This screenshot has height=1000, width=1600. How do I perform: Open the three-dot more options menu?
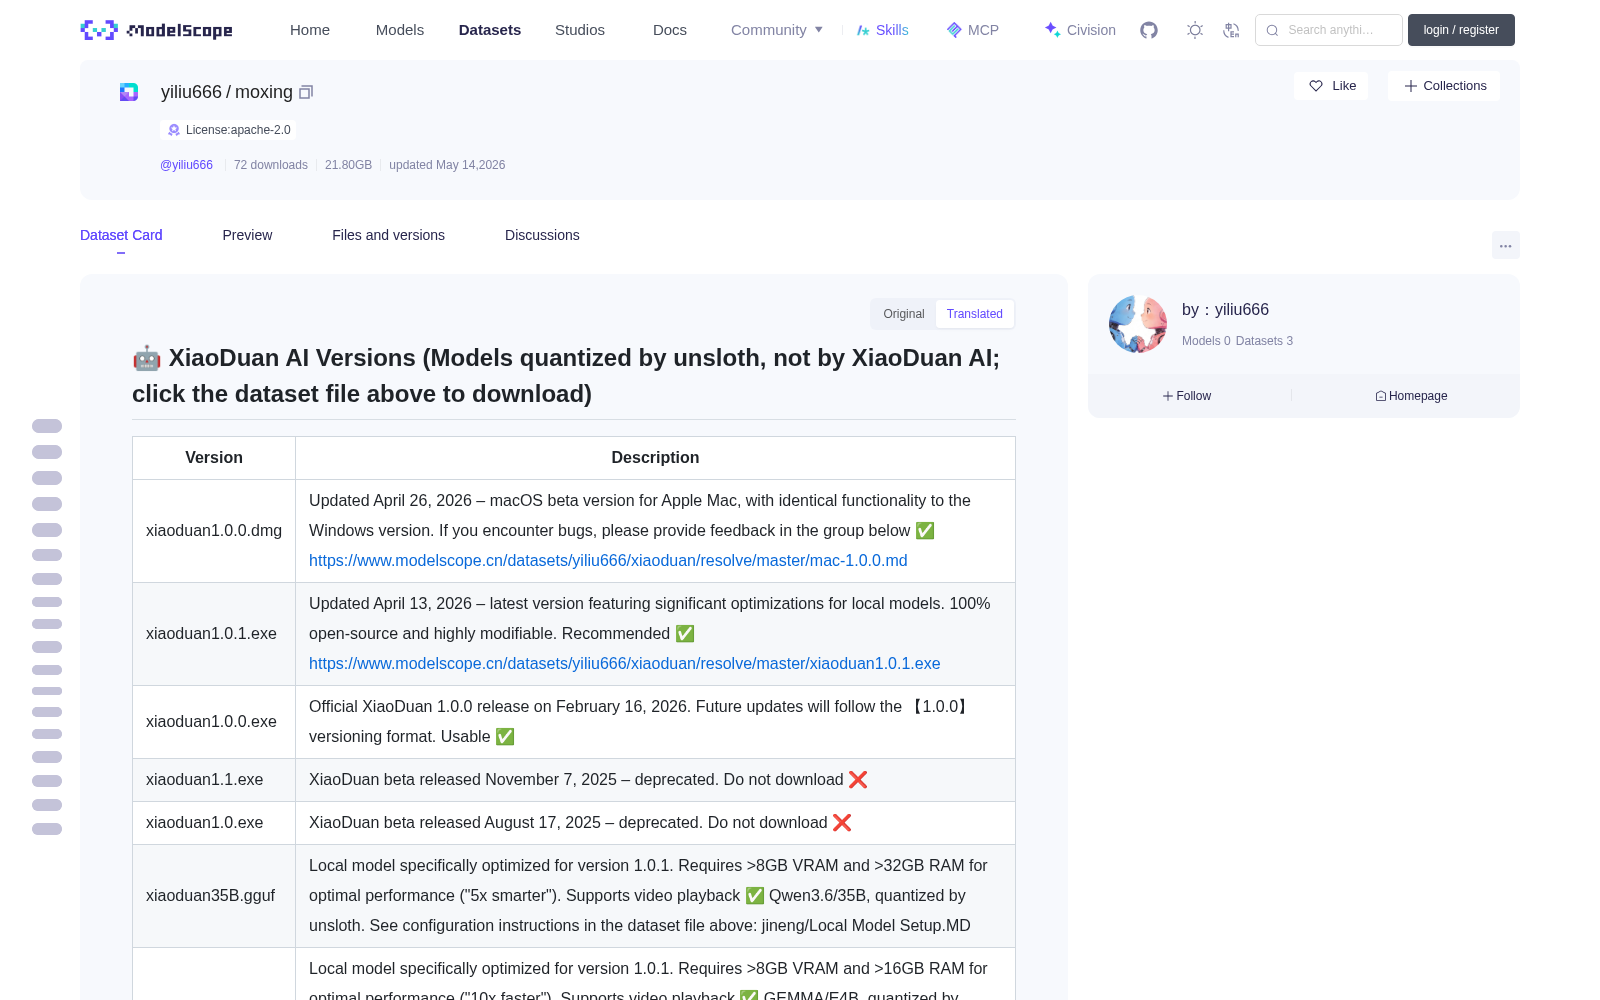[1505, 245]
